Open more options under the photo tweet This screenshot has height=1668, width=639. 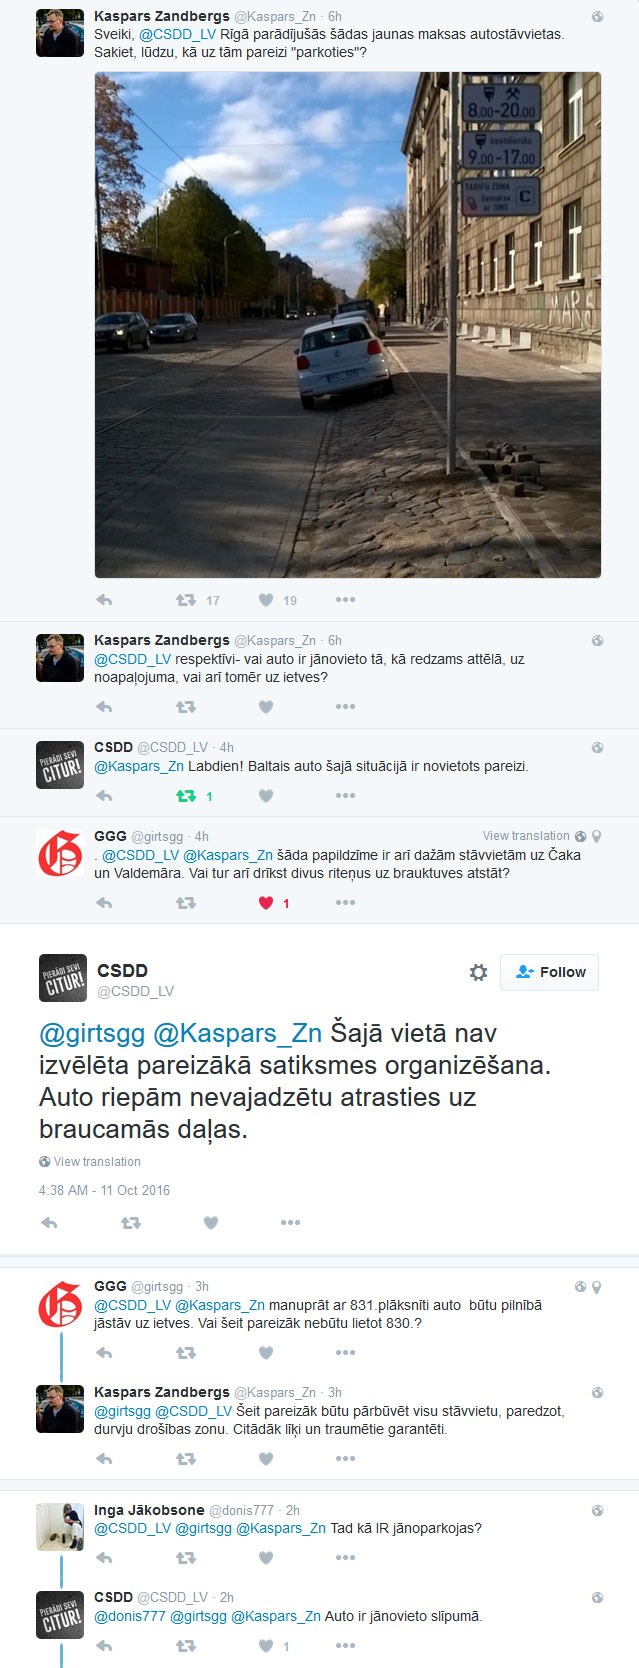346,600
